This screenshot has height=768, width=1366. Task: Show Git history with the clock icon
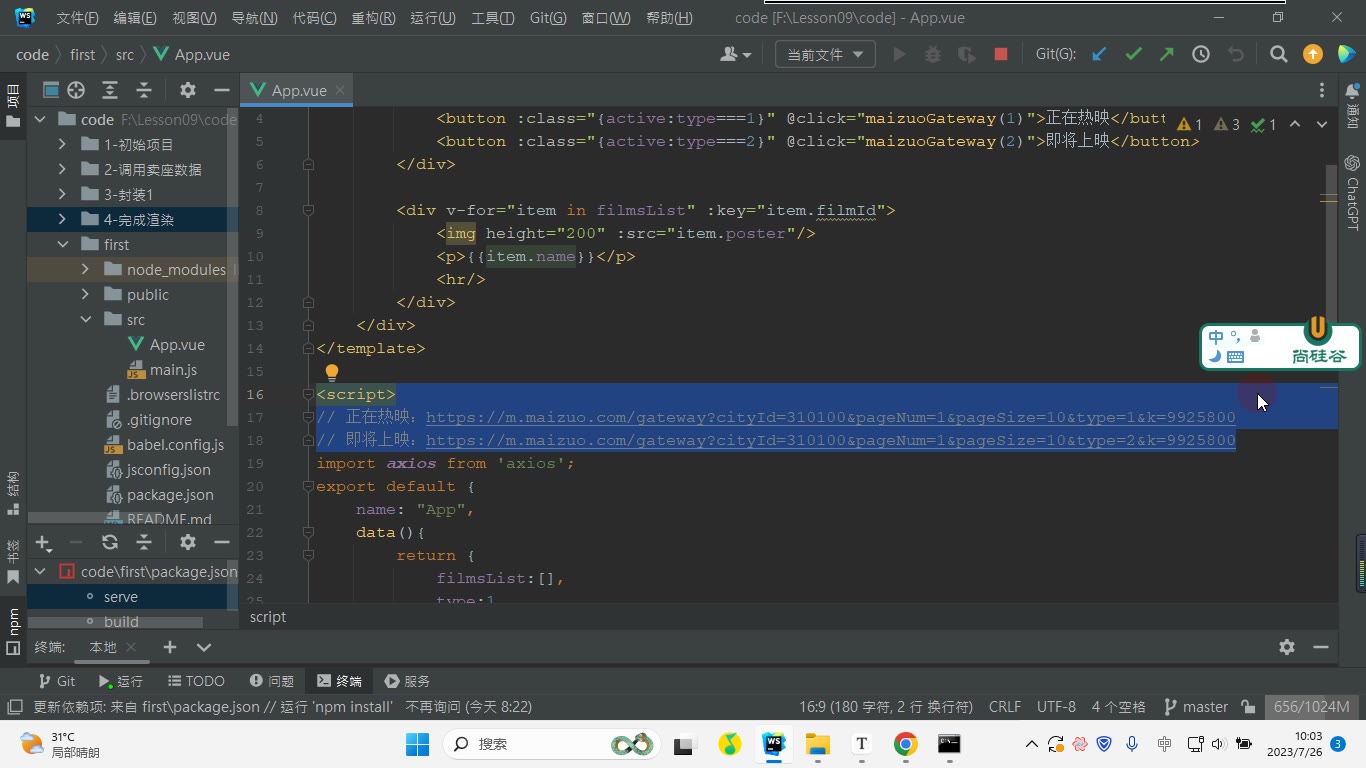[x=1201, y=55]
